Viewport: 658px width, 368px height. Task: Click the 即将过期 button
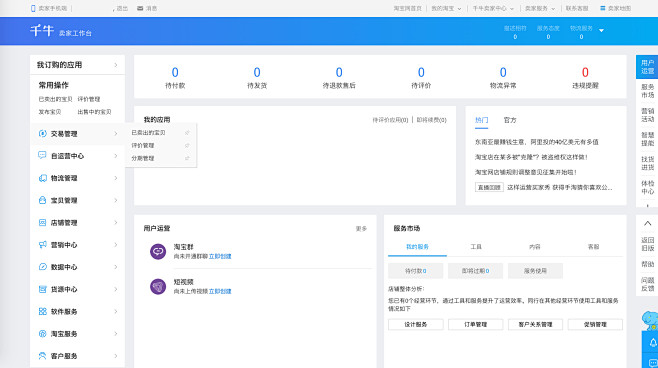coord(475,271)
